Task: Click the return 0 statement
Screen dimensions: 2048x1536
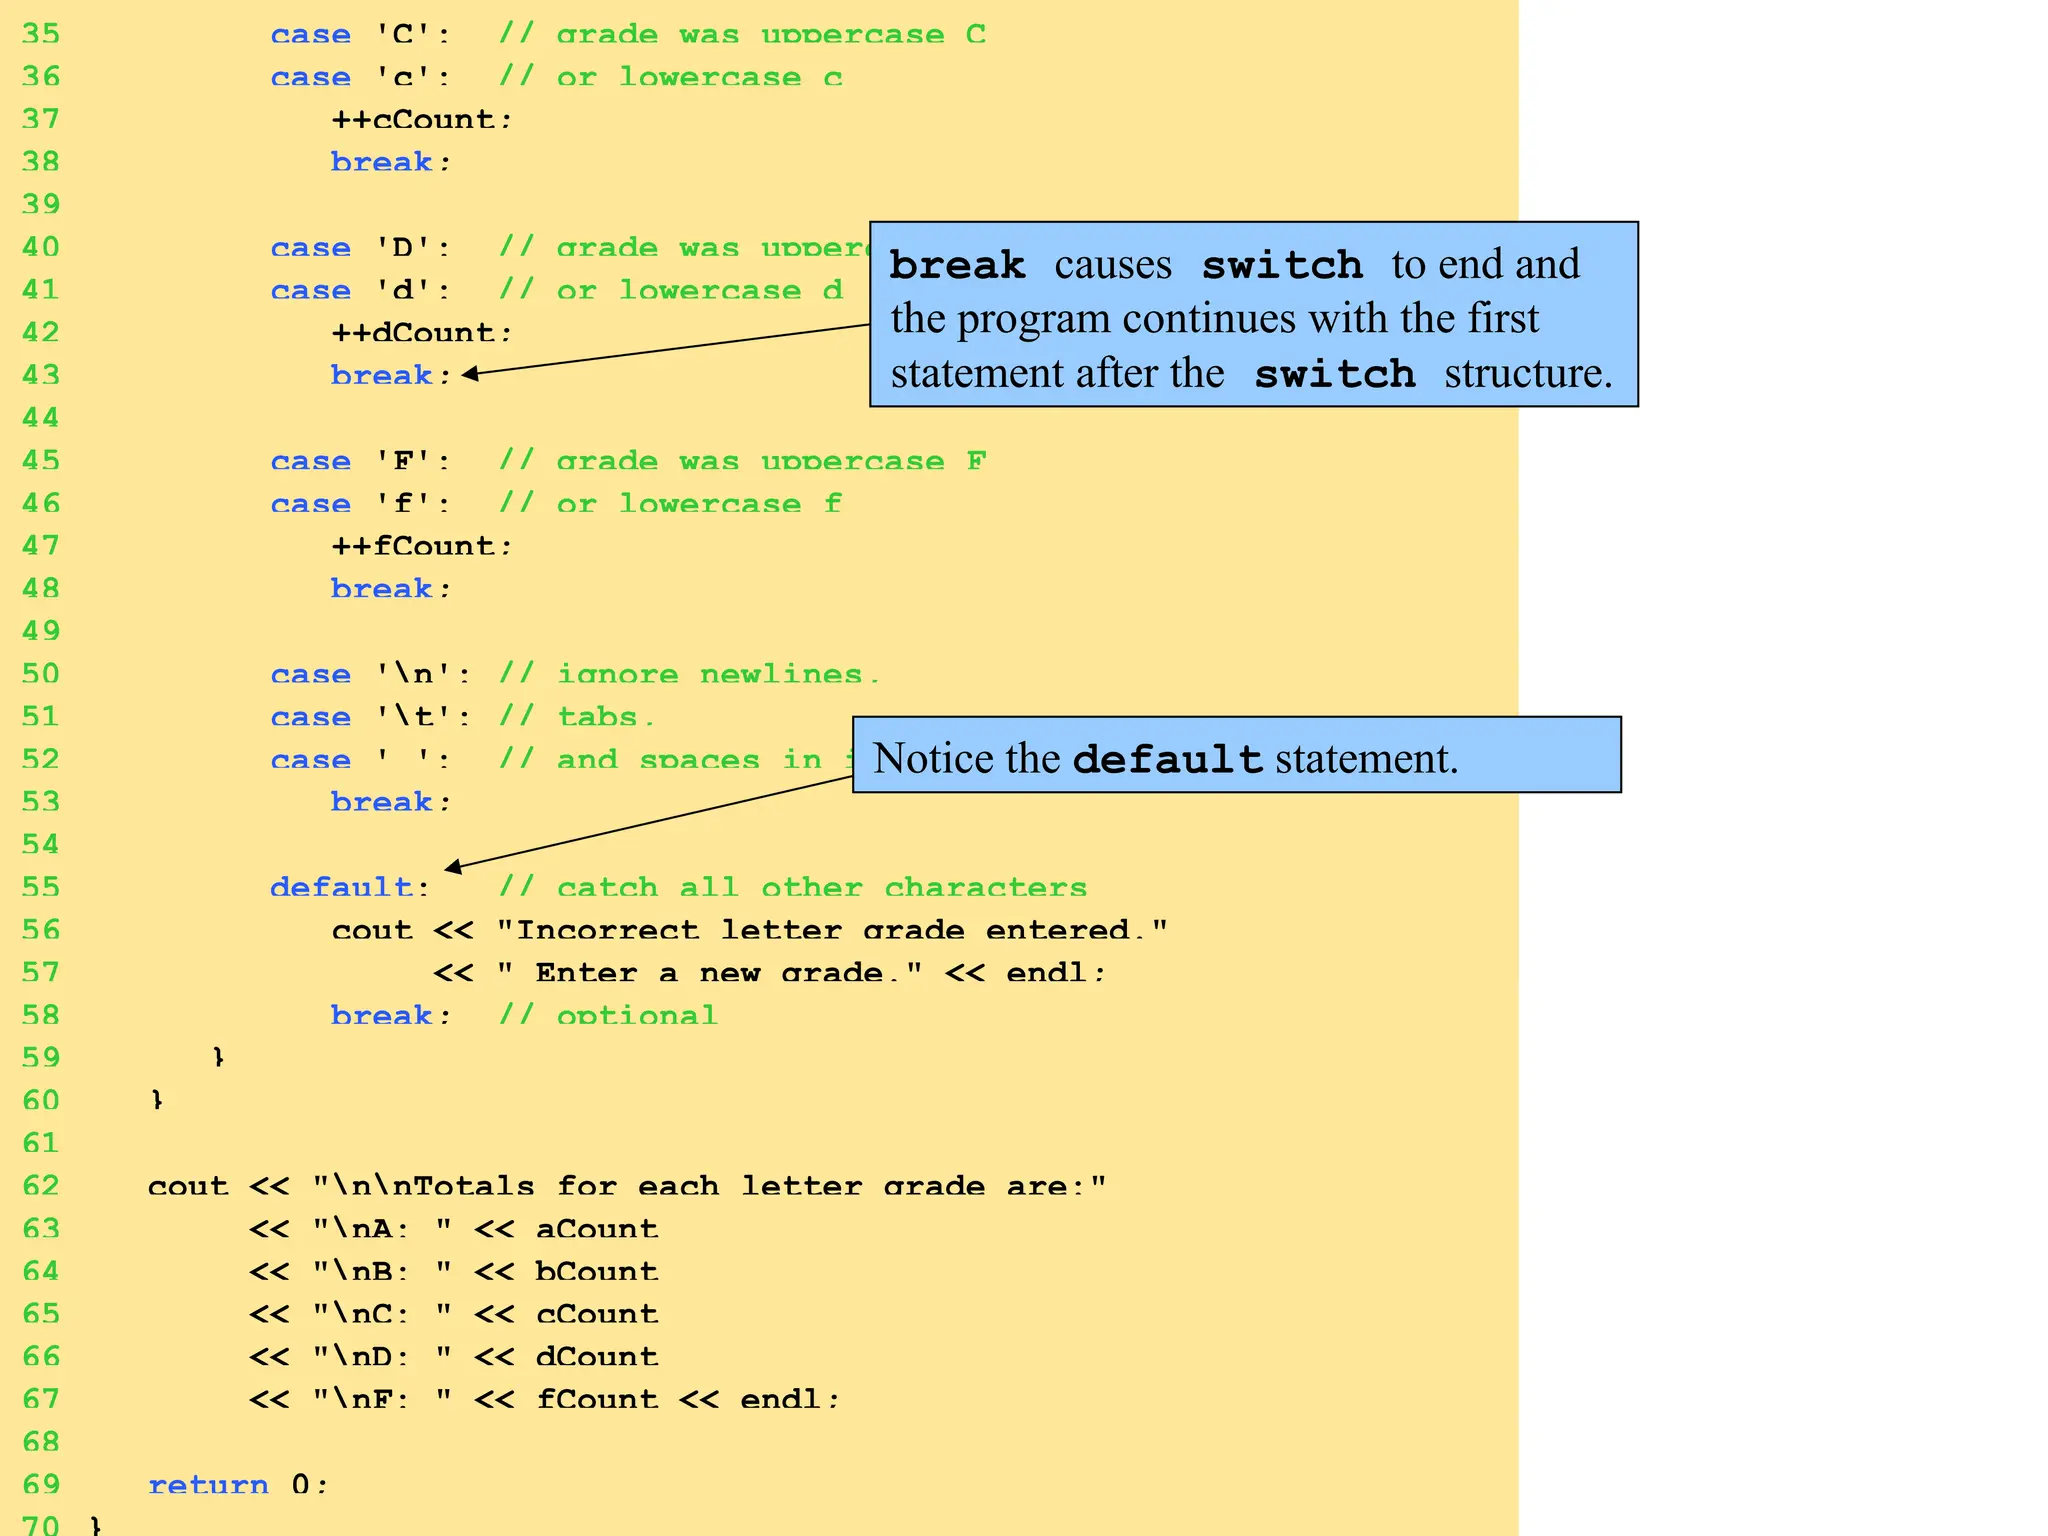Action: point(238,1485)
